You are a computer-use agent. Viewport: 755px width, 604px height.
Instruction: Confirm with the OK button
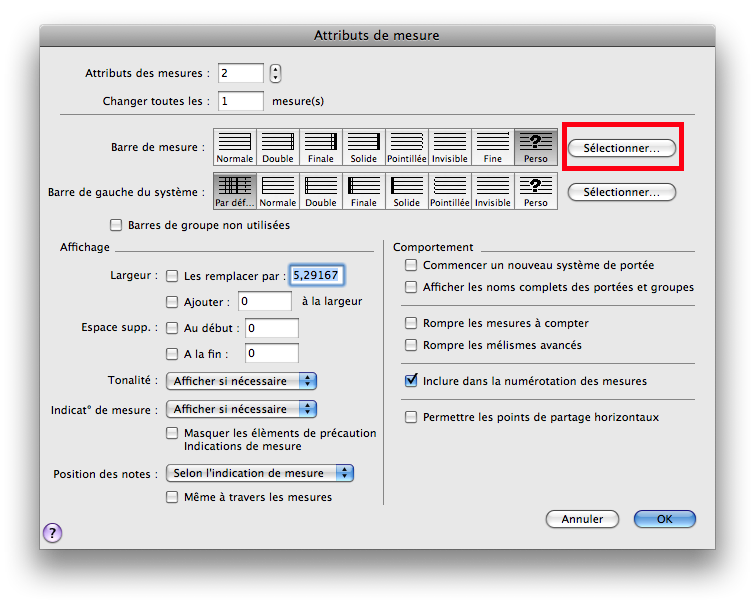coord(664,519)
